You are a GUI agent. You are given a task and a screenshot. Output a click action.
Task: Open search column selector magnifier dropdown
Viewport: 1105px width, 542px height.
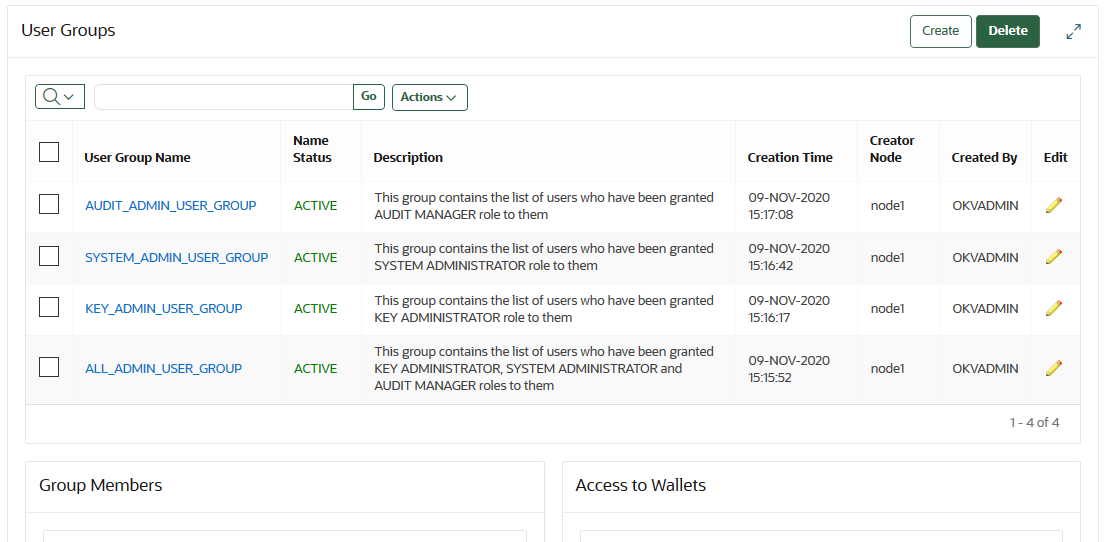(x=60, y=97)
